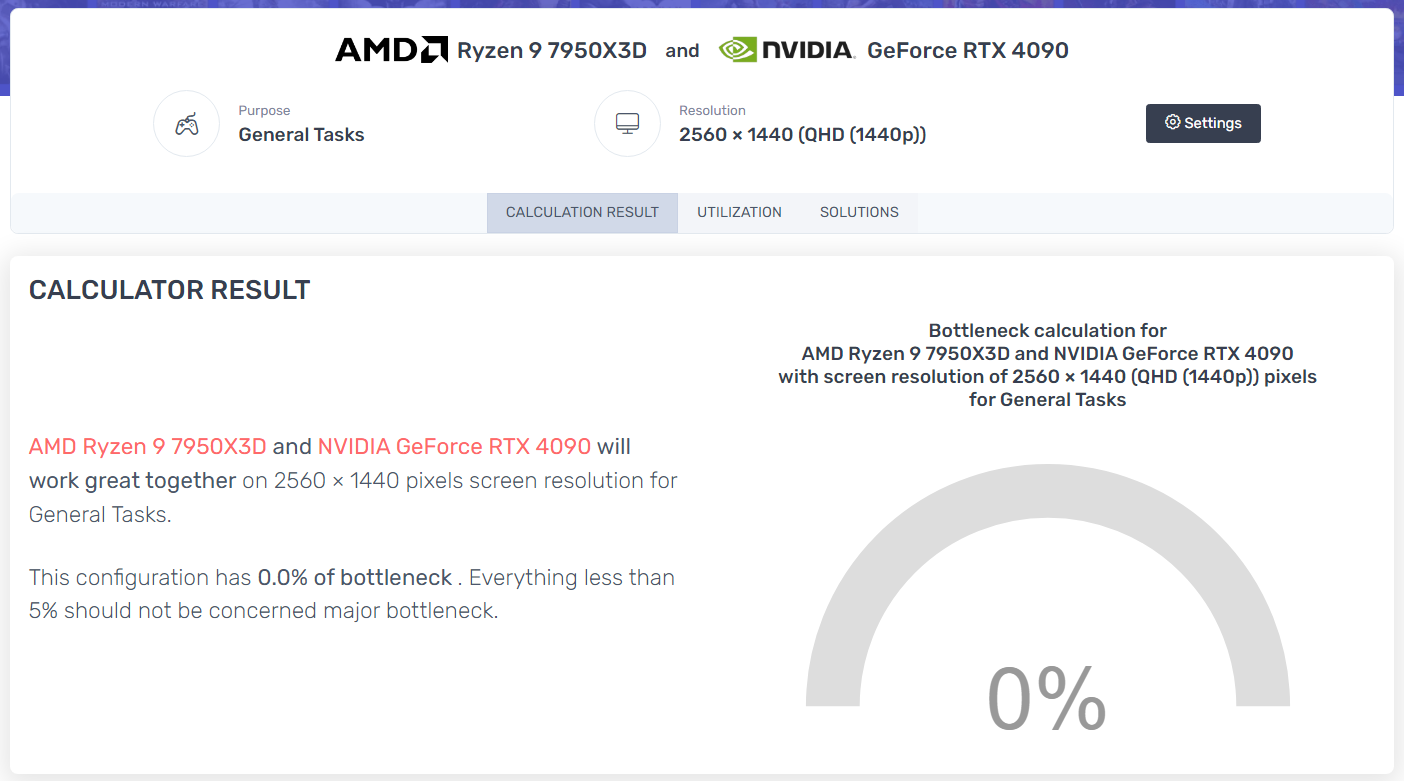Open the red NVIDIA GeForce RTX 4090 link
The height and width of the screenshot is (781, 1404).
click(454, 446)
